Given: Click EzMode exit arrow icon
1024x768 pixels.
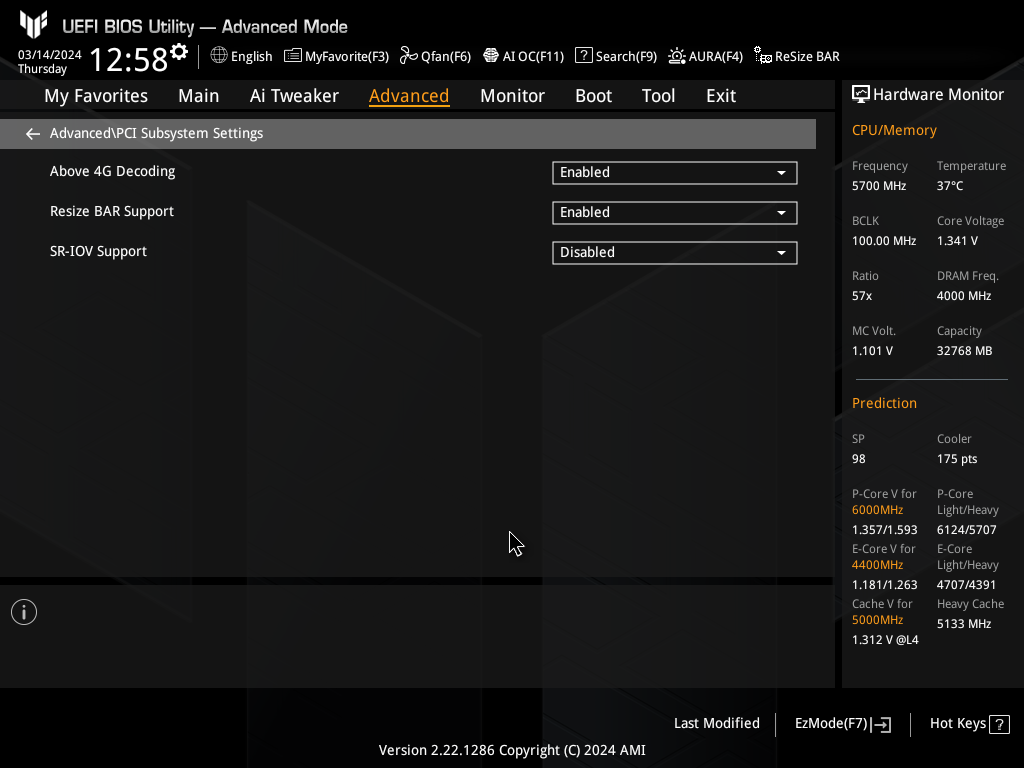Looking at the screenshot, I should pos(881,724).
